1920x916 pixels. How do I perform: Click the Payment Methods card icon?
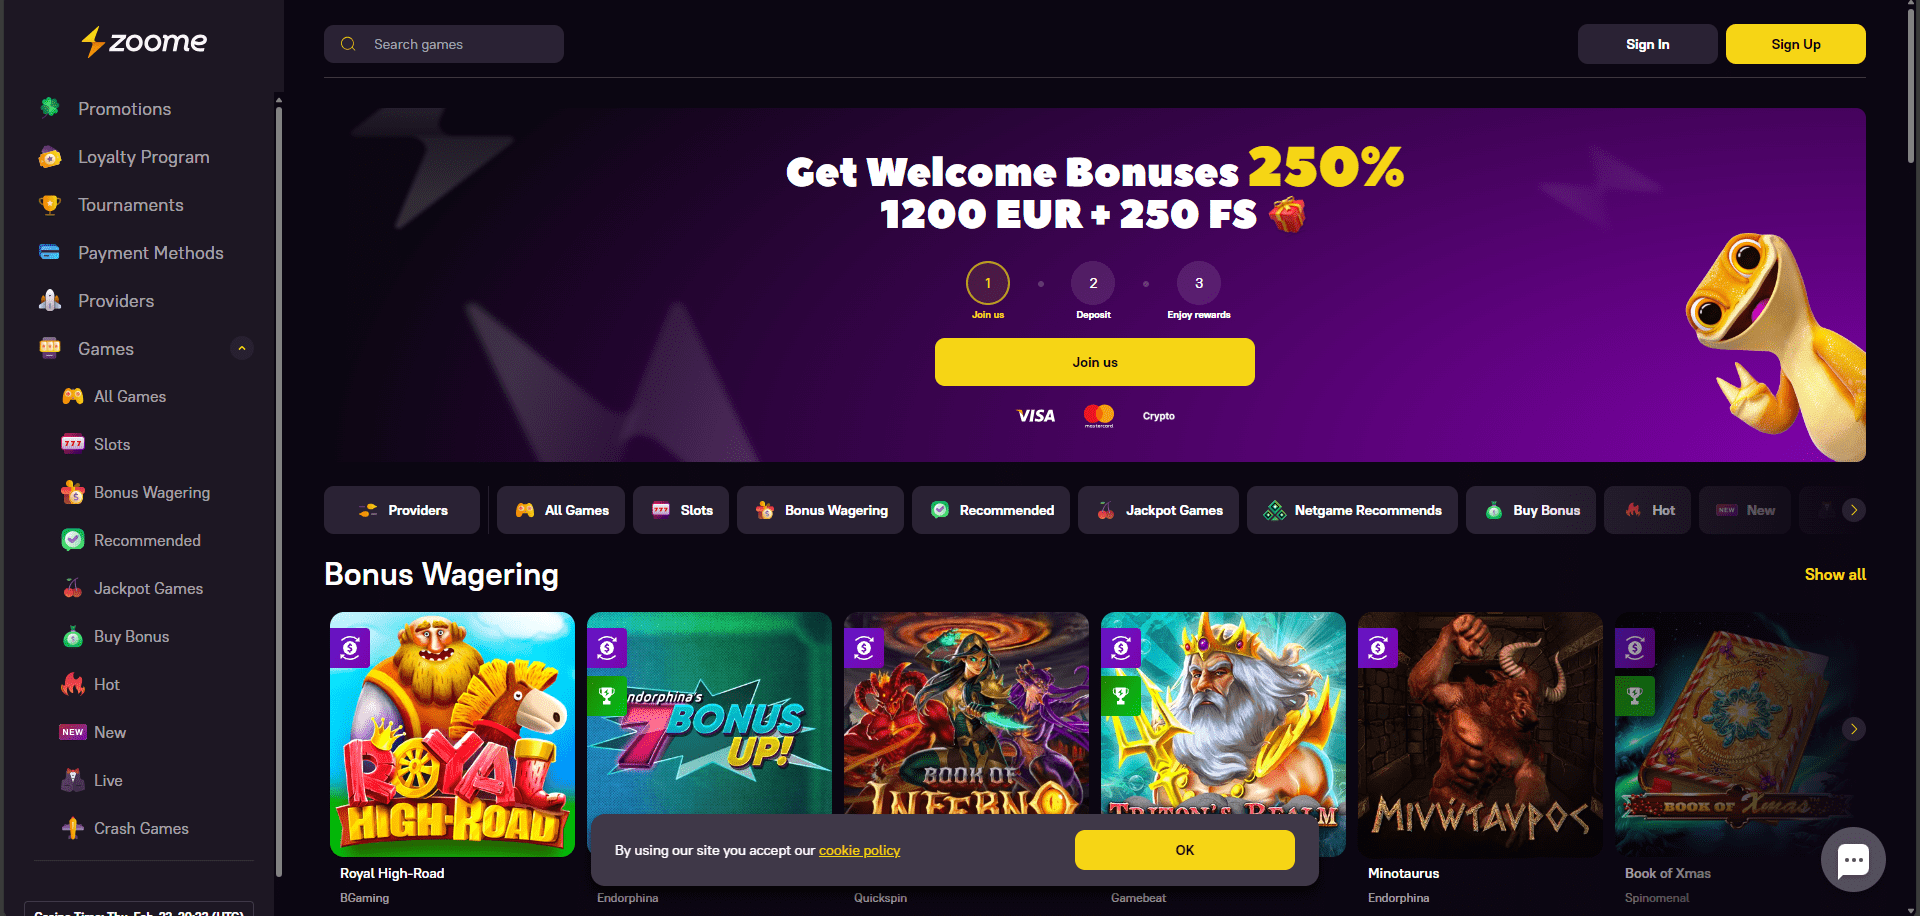tap(50, 252)
